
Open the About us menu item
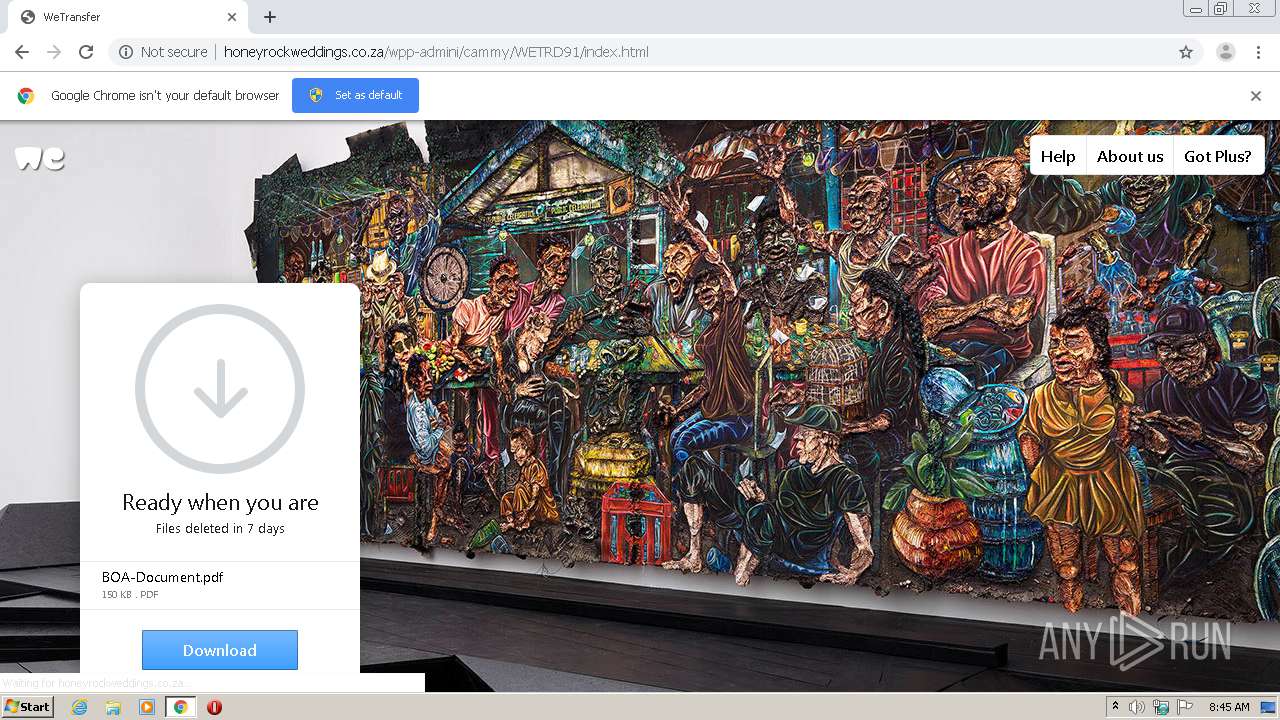(x=1130, y=156)
